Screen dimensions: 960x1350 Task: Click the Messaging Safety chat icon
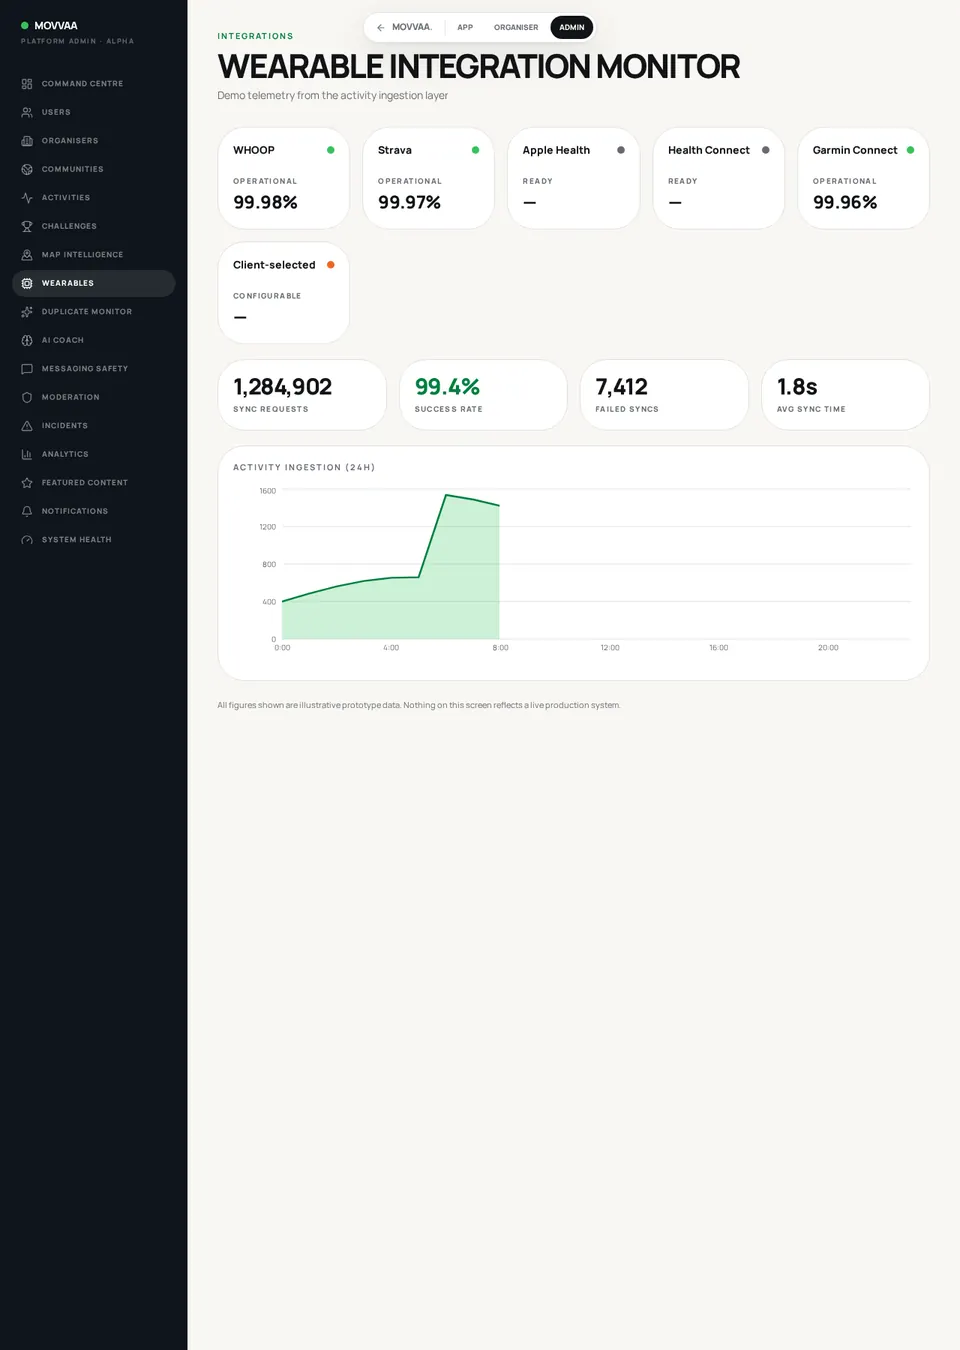27,369
